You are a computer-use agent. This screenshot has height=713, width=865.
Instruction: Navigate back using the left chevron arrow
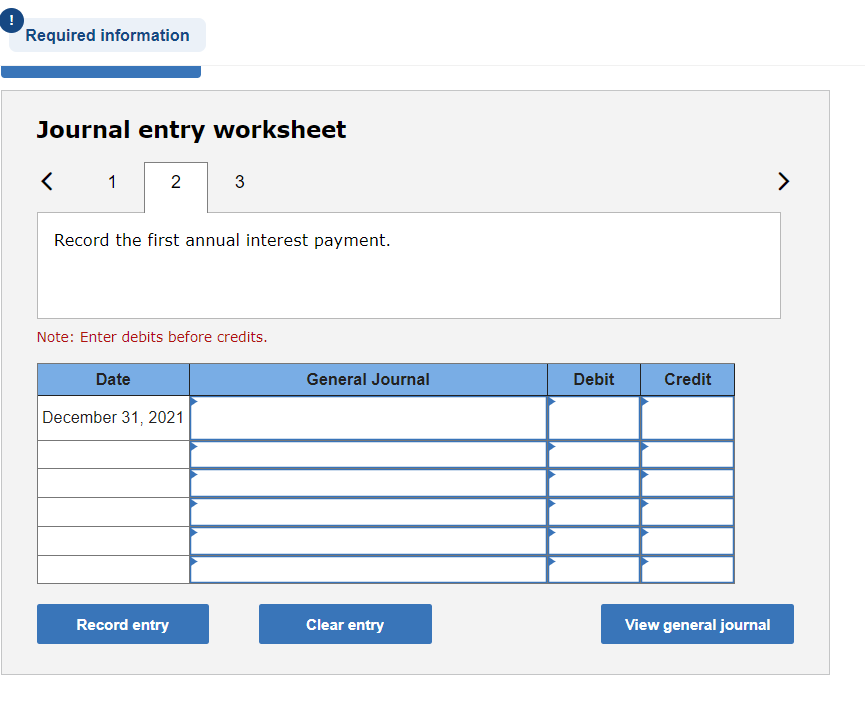coord(46,181)
